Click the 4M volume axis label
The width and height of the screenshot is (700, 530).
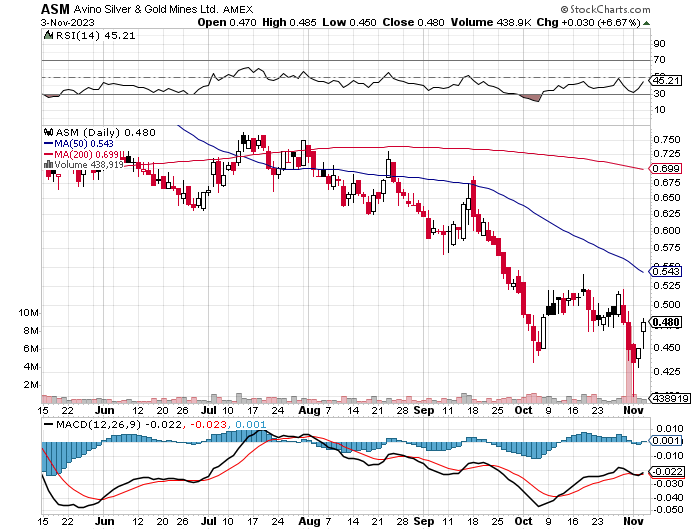pyautogui.click(x=31, y=367)
